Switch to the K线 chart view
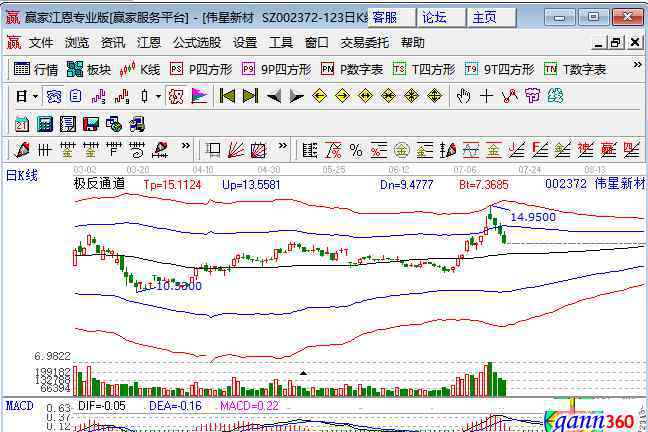The image size is (648, 432). 140,69
